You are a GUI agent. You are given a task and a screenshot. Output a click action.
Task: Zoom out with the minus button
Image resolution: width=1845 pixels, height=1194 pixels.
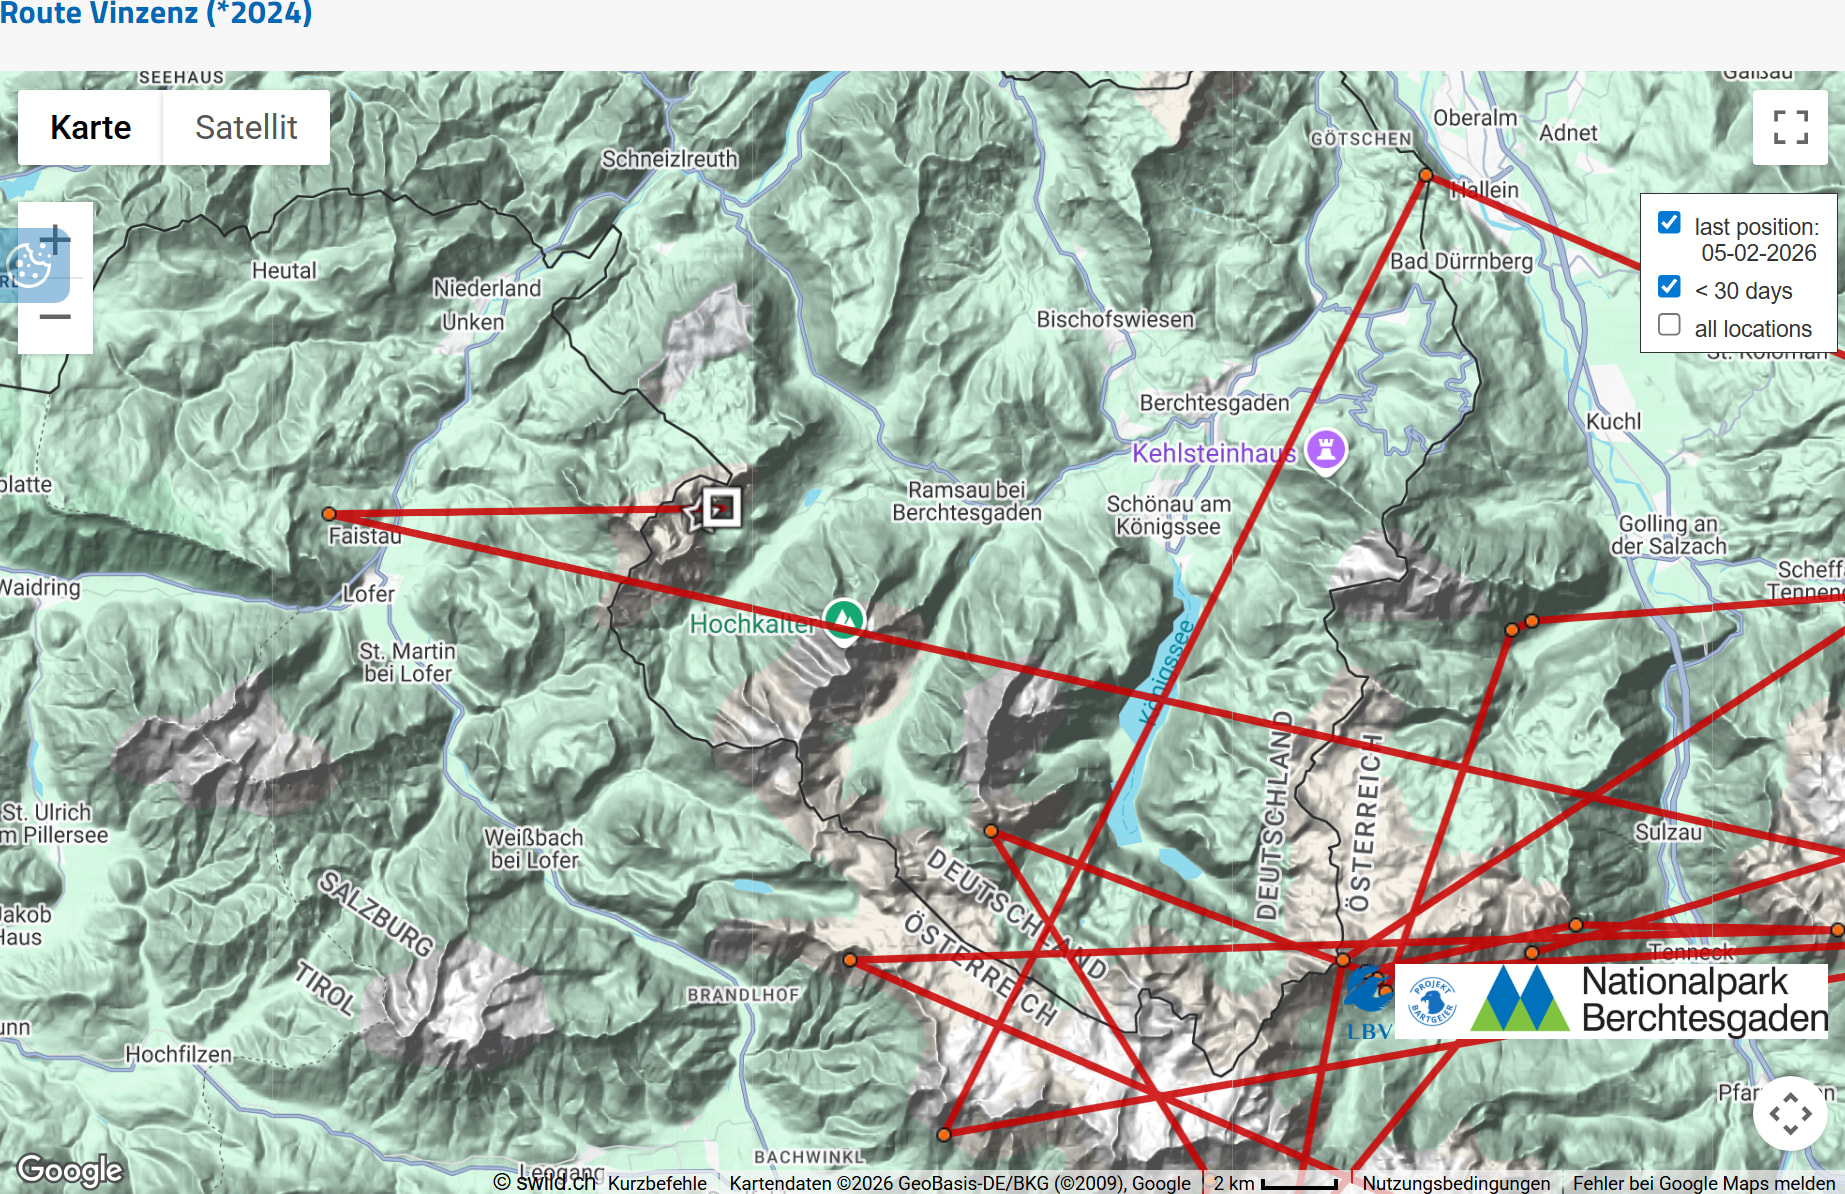(56, 317)
